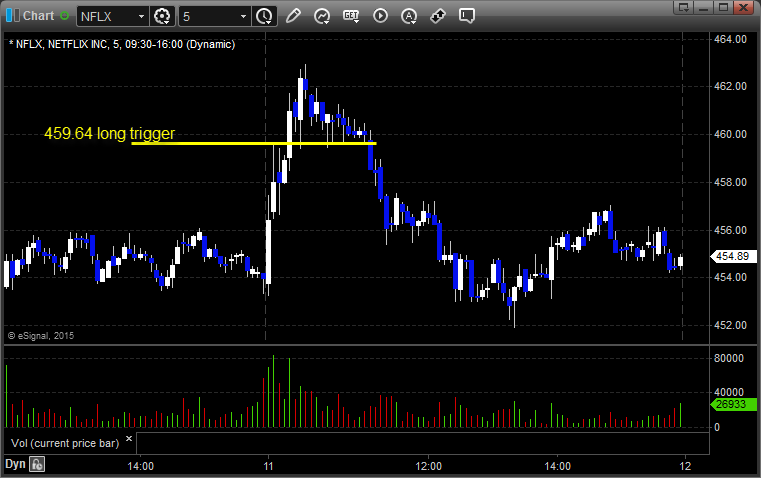Click the 'Dyn' time template label

coord(15,464)
